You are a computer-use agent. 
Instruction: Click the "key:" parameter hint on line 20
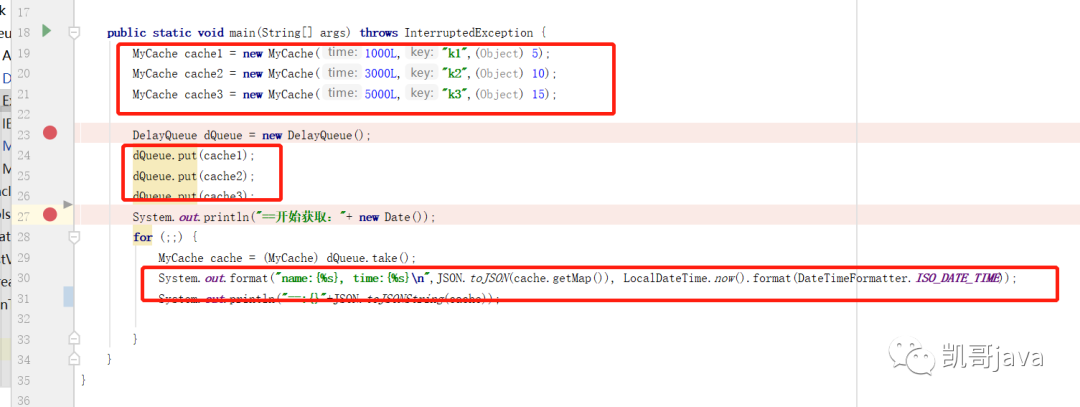pyautogui.click(x=421, y=73)
